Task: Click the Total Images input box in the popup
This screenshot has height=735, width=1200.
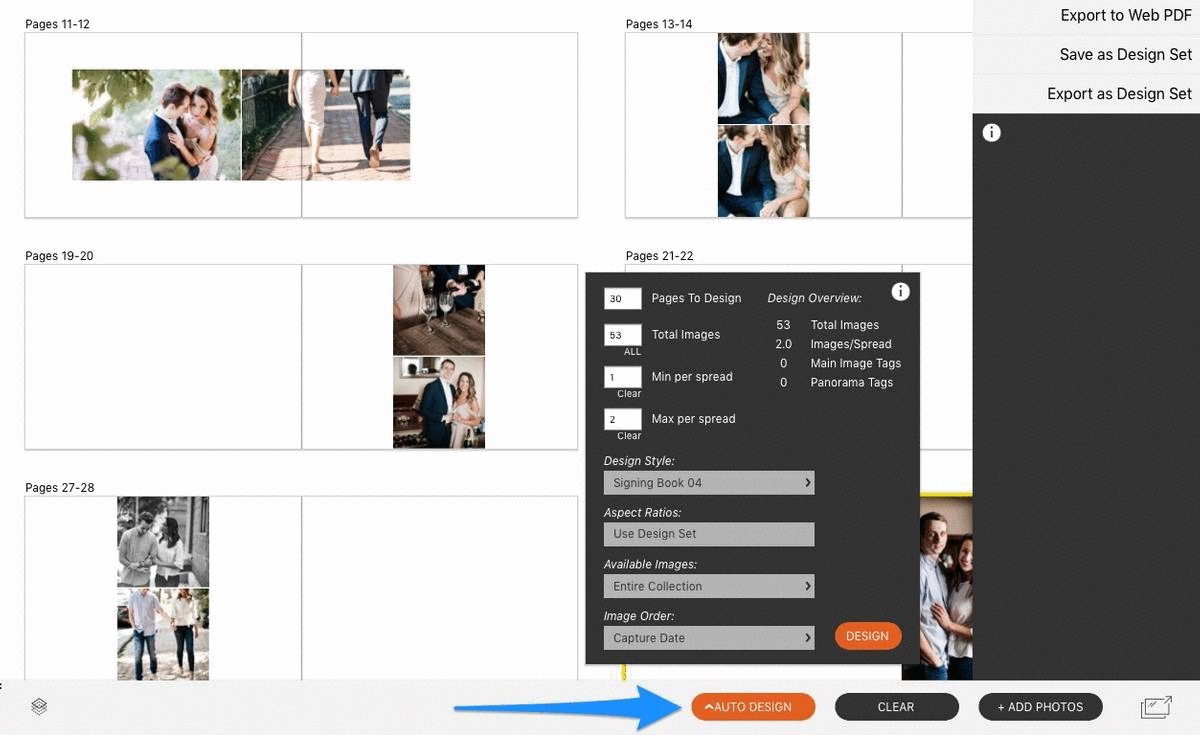Action: pyautogui.click(x=623, y=335)
